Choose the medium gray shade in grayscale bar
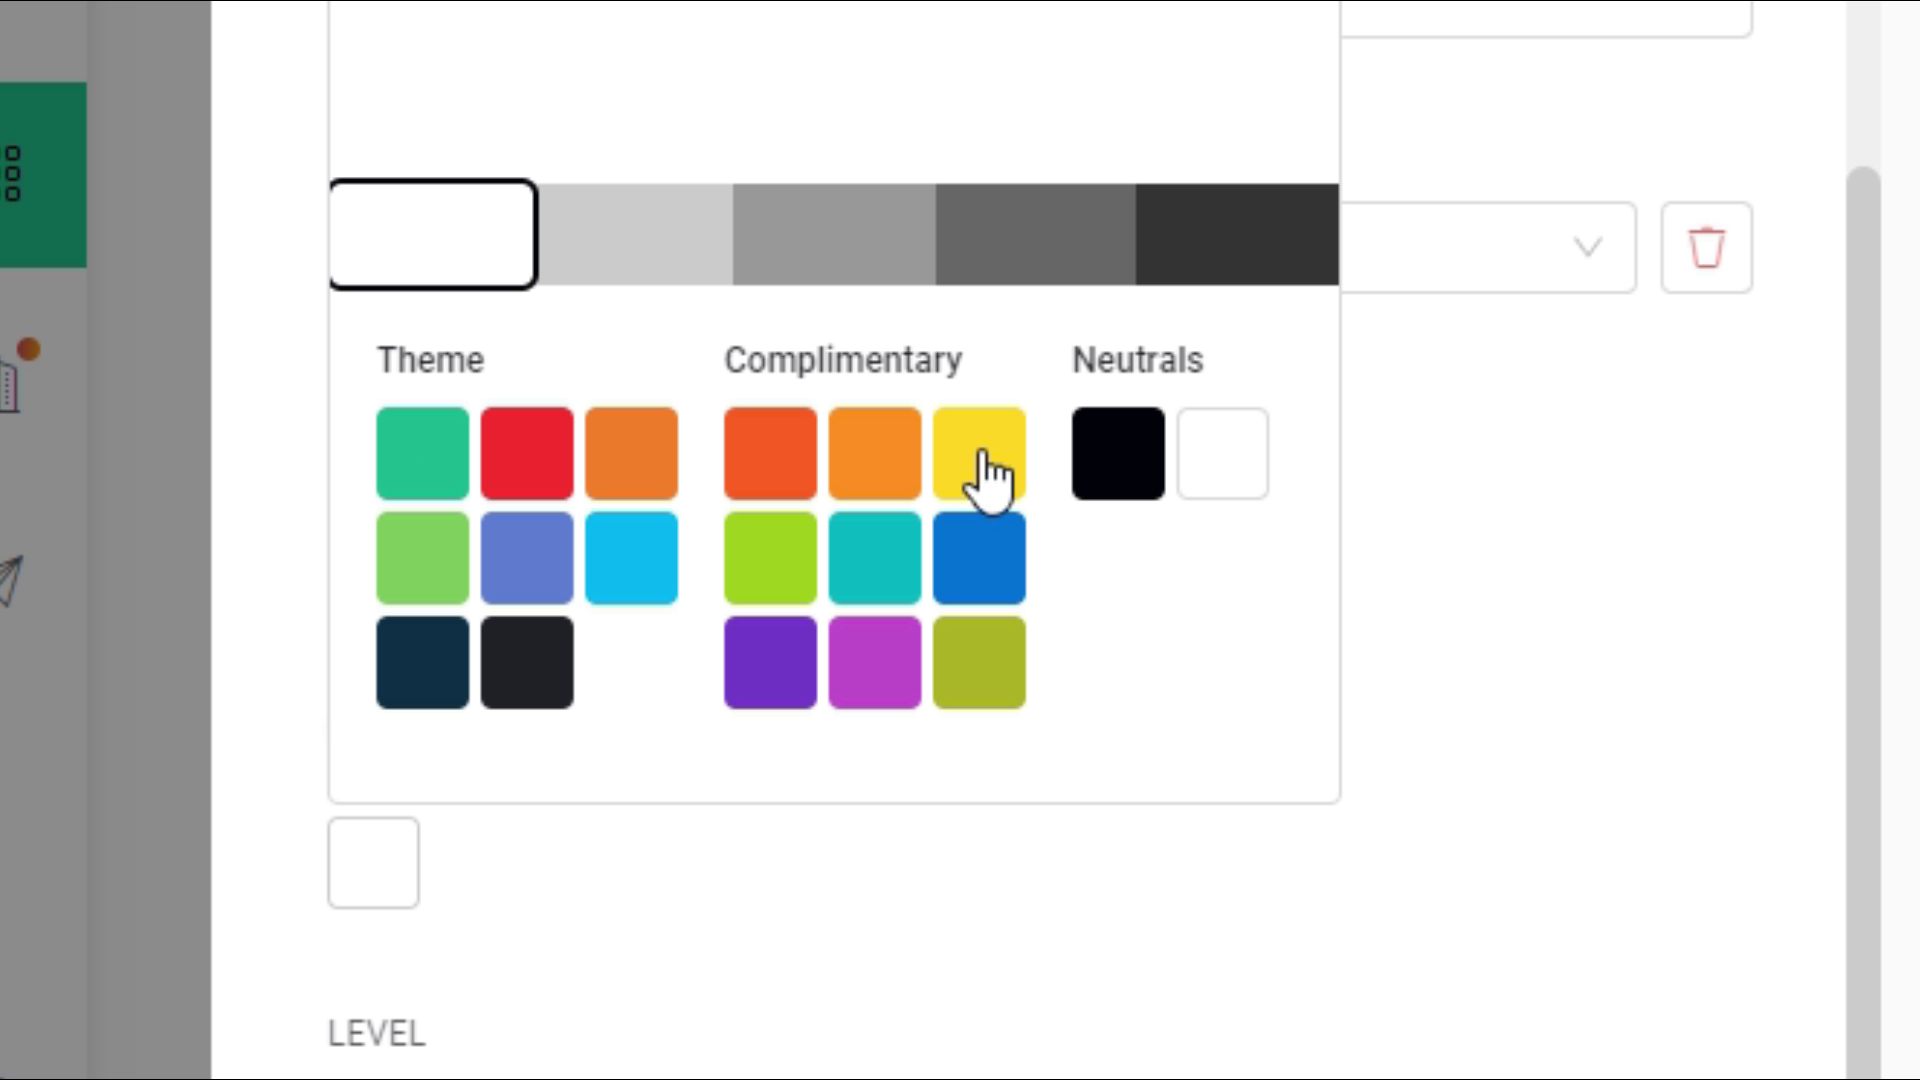 coord(834,234)
